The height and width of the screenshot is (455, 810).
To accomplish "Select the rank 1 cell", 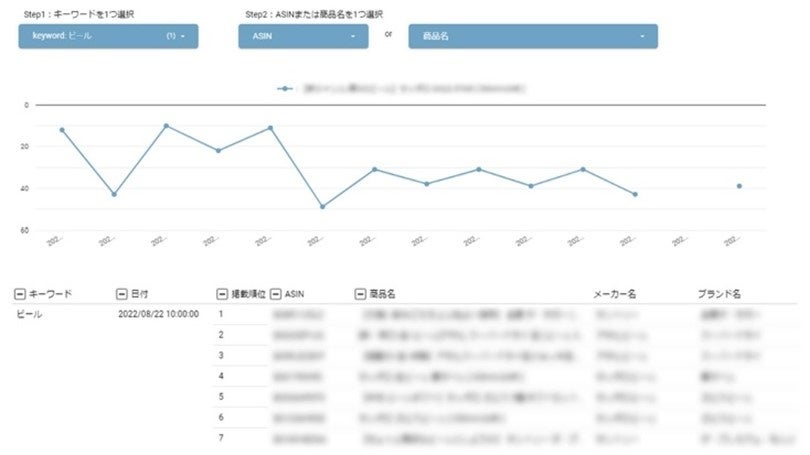I will click(221, 314).
